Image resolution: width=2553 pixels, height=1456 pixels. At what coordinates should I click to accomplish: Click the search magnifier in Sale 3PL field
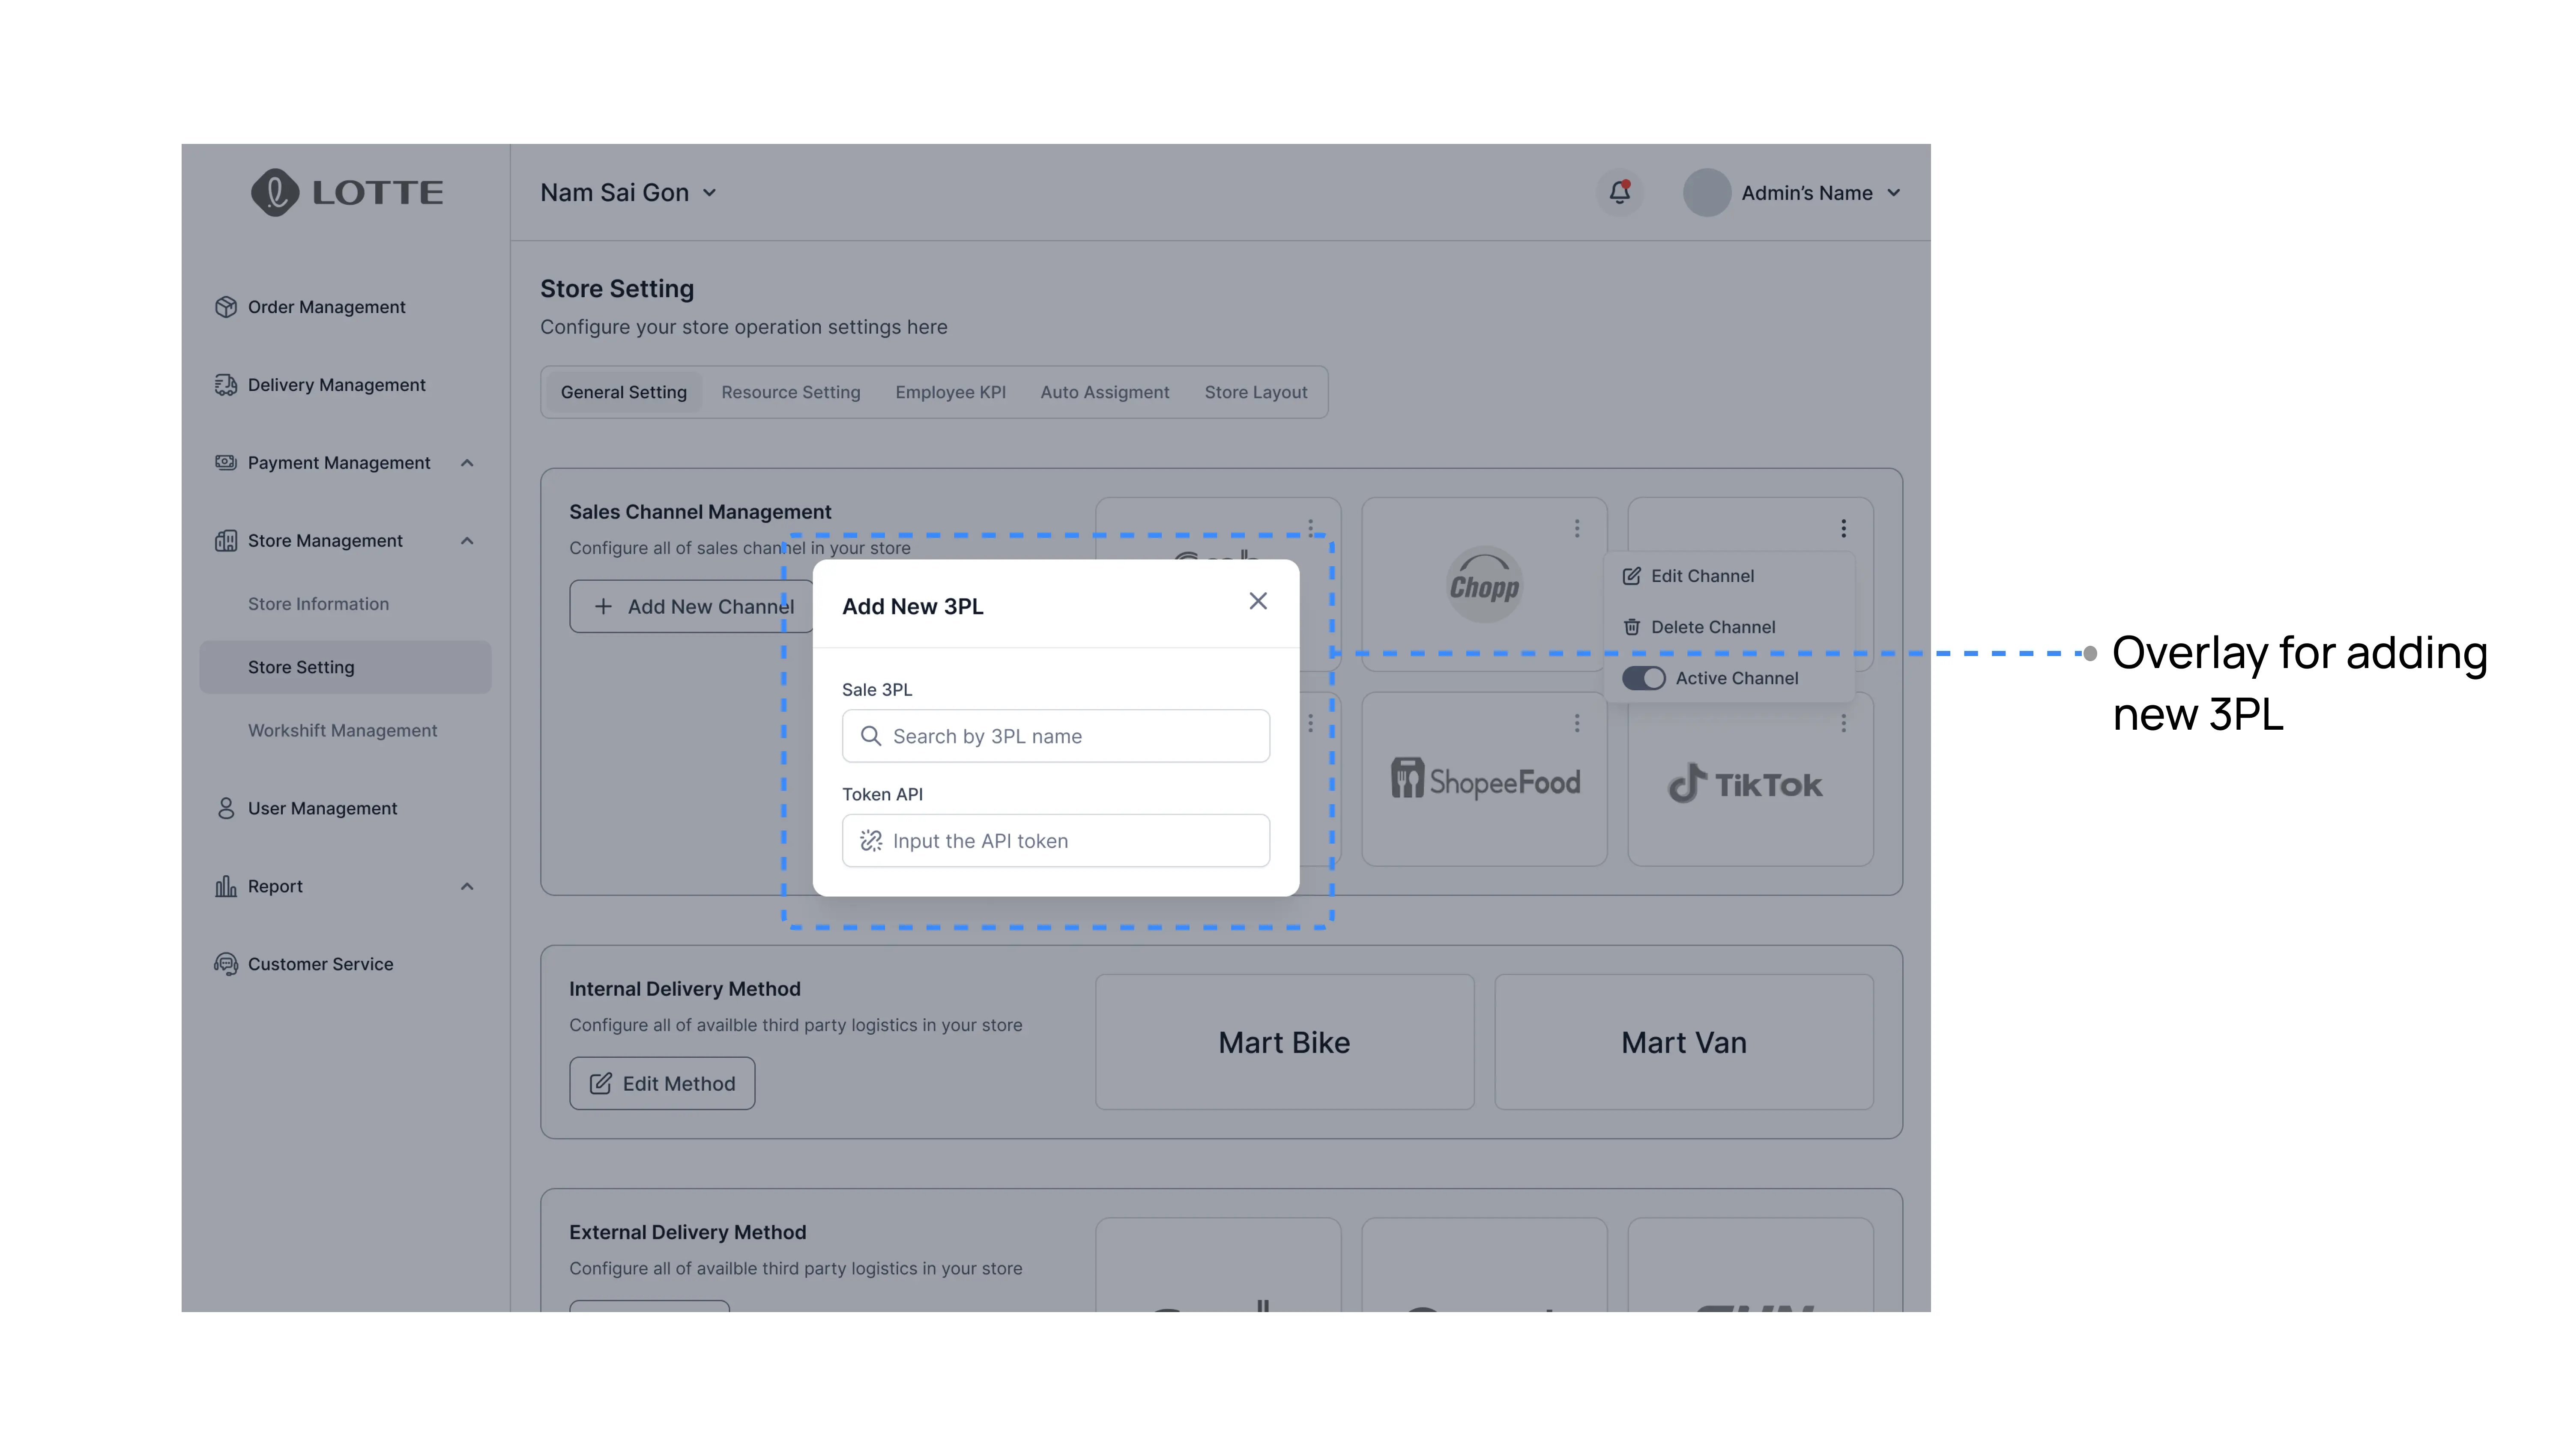click(x=870, y=736)
